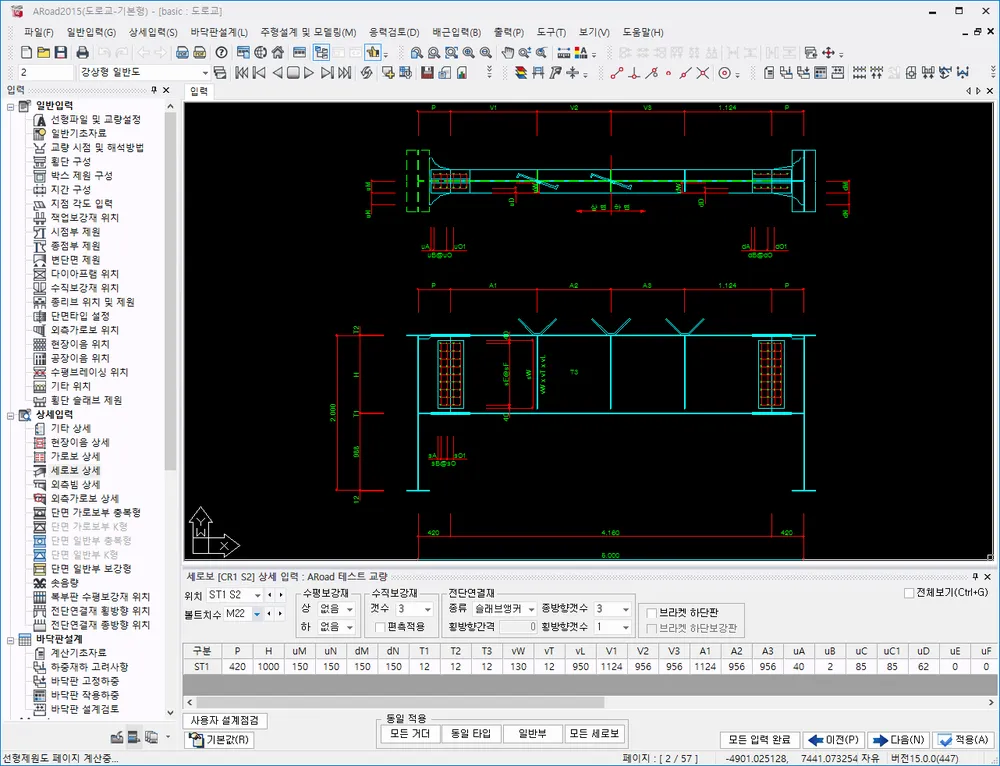Click the Play forward triangle icon
Screen dimensions: 1000x766
tap(309, 73)
